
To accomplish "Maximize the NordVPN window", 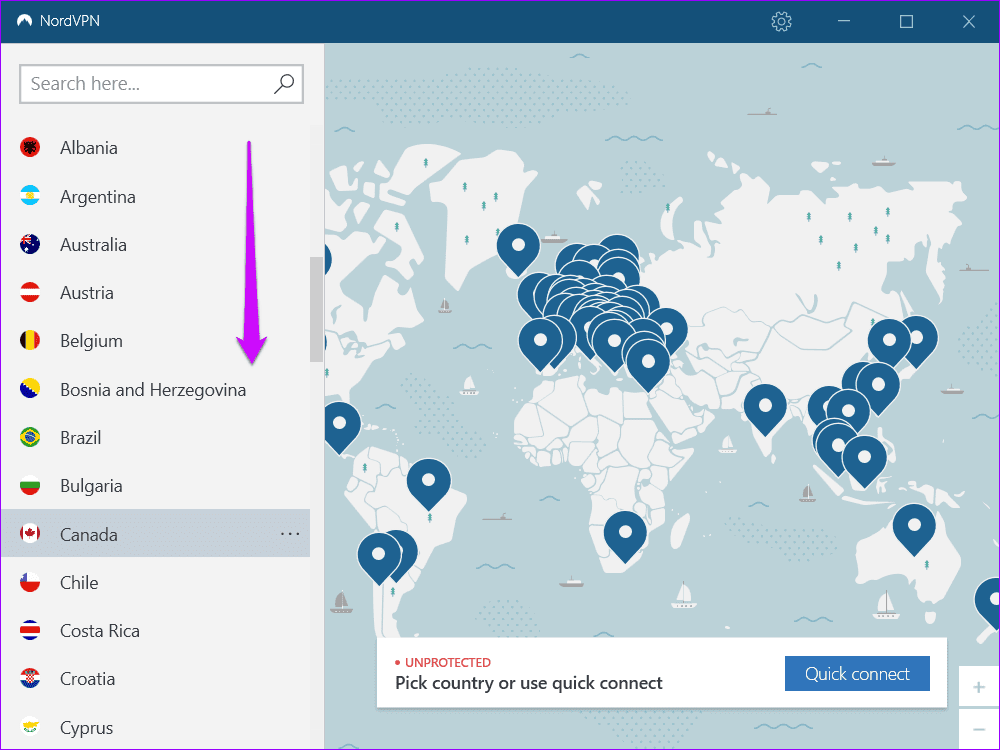I will click(x=906, y=22).
